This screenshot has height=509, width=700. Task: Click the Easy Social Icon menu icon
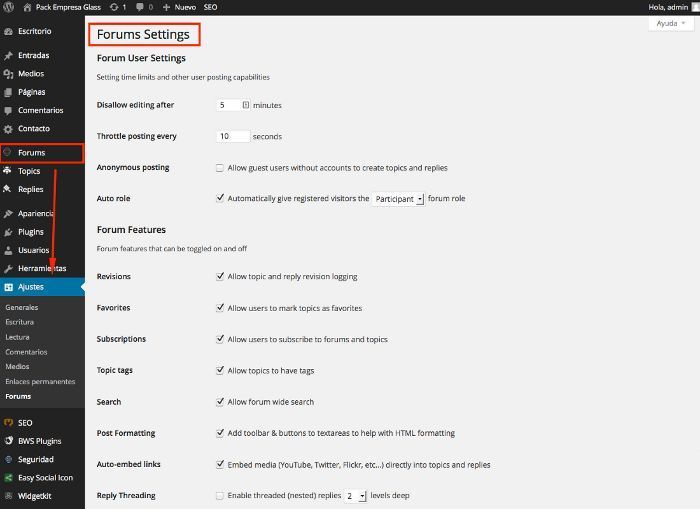pos(8,478)
